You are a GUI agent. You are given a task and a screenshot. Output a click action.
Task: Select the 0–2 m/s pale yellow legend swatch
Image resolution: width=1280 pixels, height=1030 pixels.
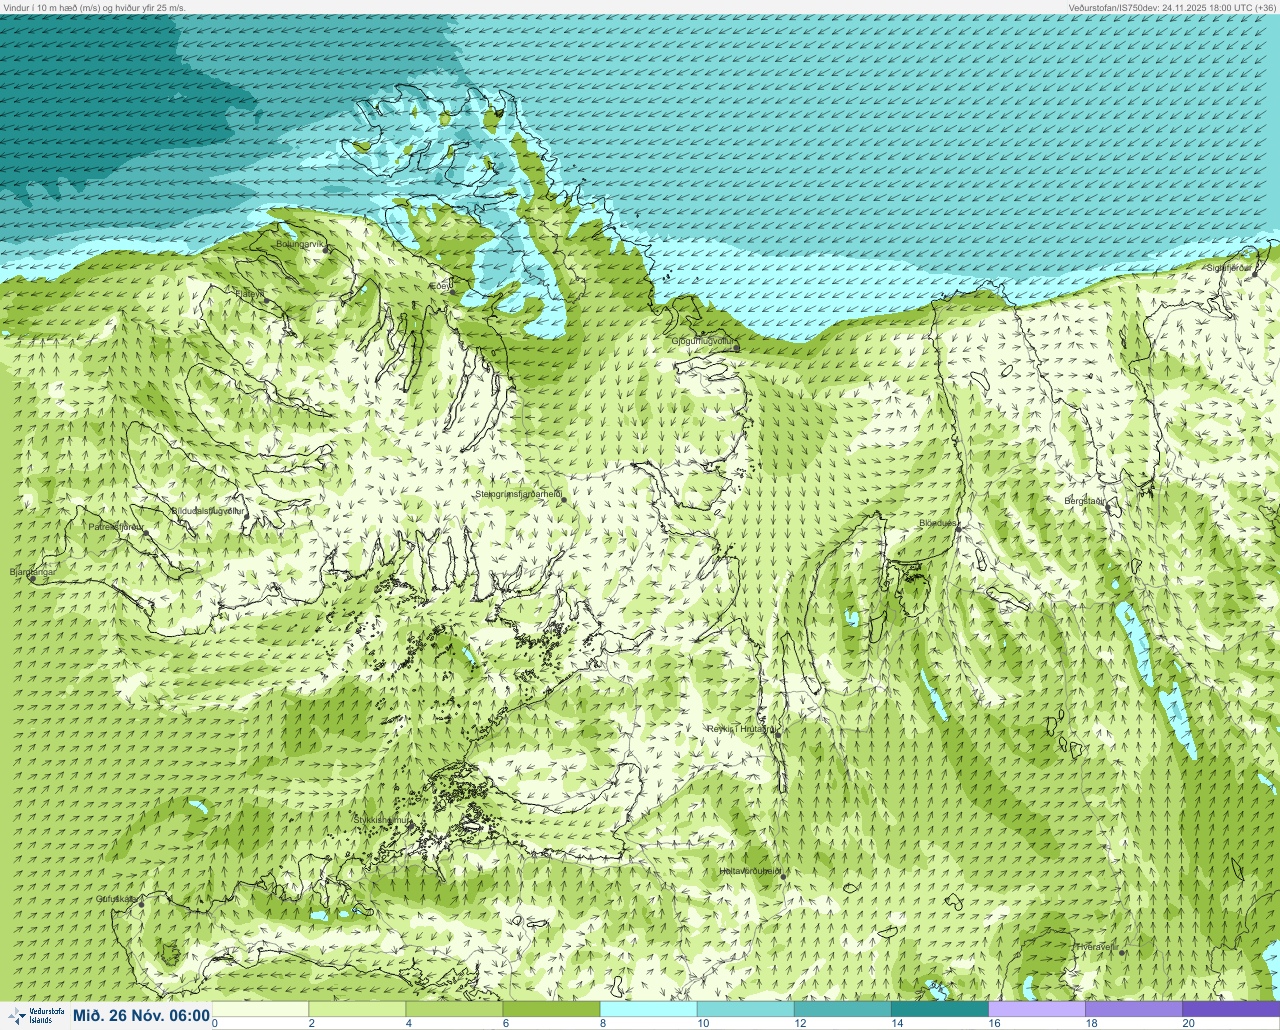[260, 1009]
